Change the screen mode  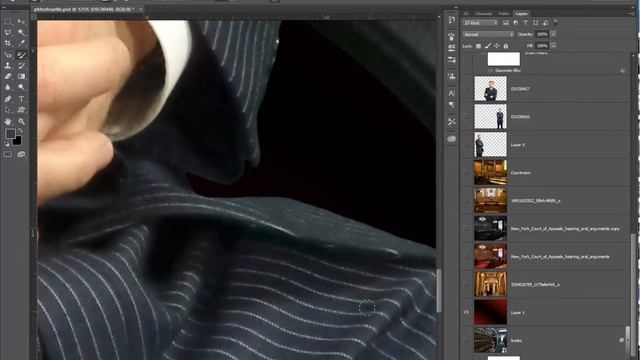click(21, 154)
